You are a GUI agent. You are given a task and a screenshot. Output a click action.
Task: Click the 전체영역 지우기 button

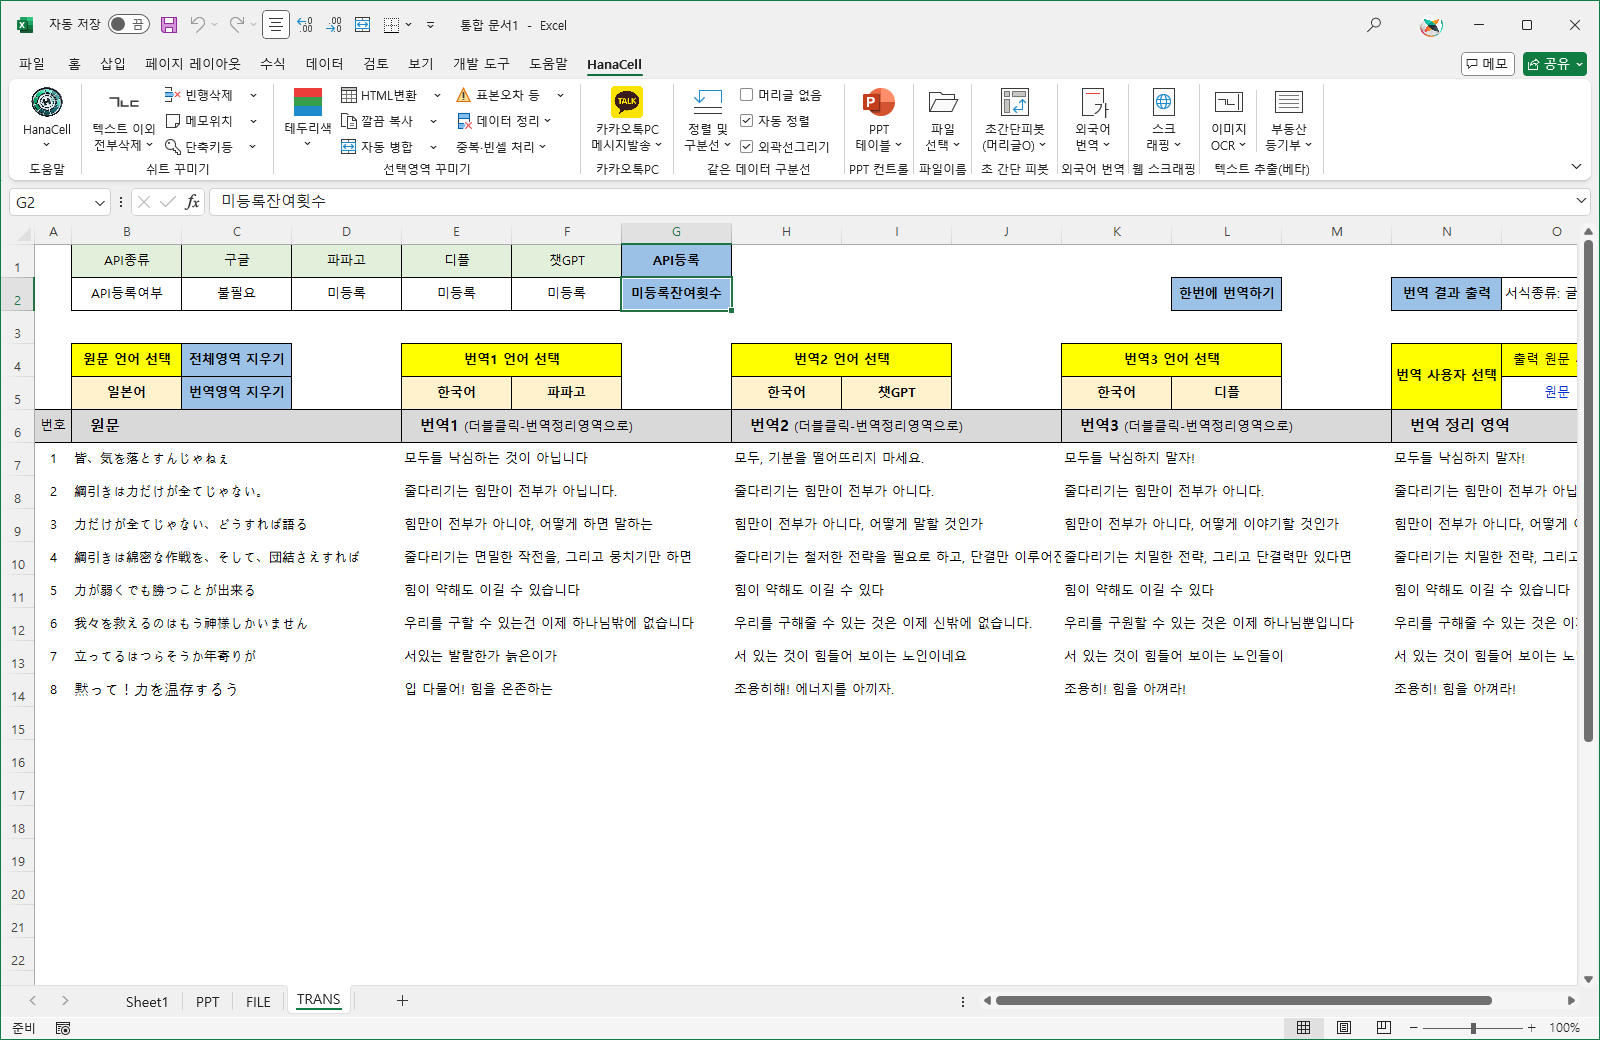point(237,359)
